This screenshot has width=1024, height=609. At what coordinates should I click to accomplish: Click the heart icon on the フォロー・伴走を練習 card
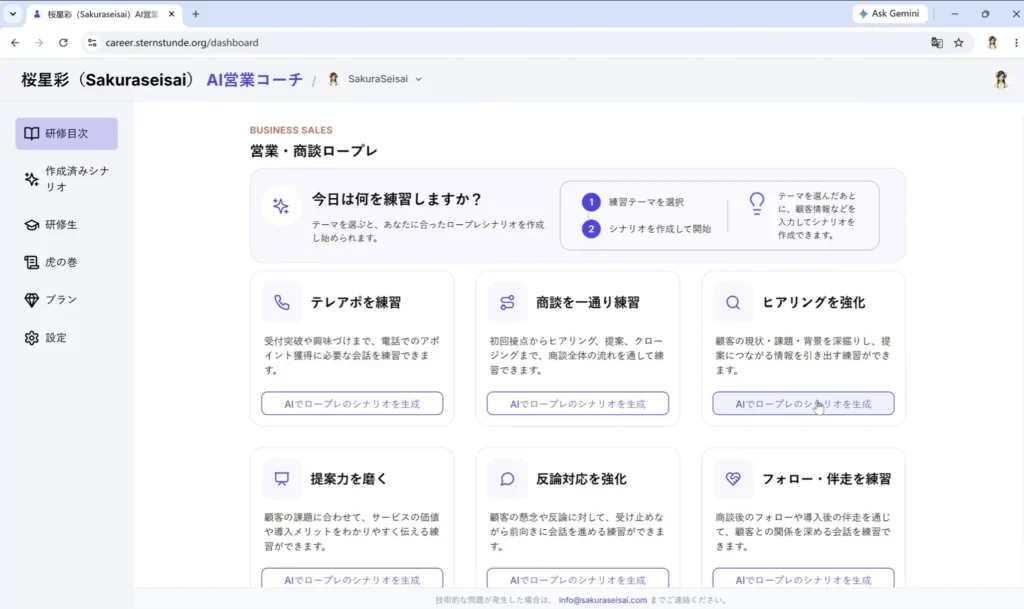(733, 478)
